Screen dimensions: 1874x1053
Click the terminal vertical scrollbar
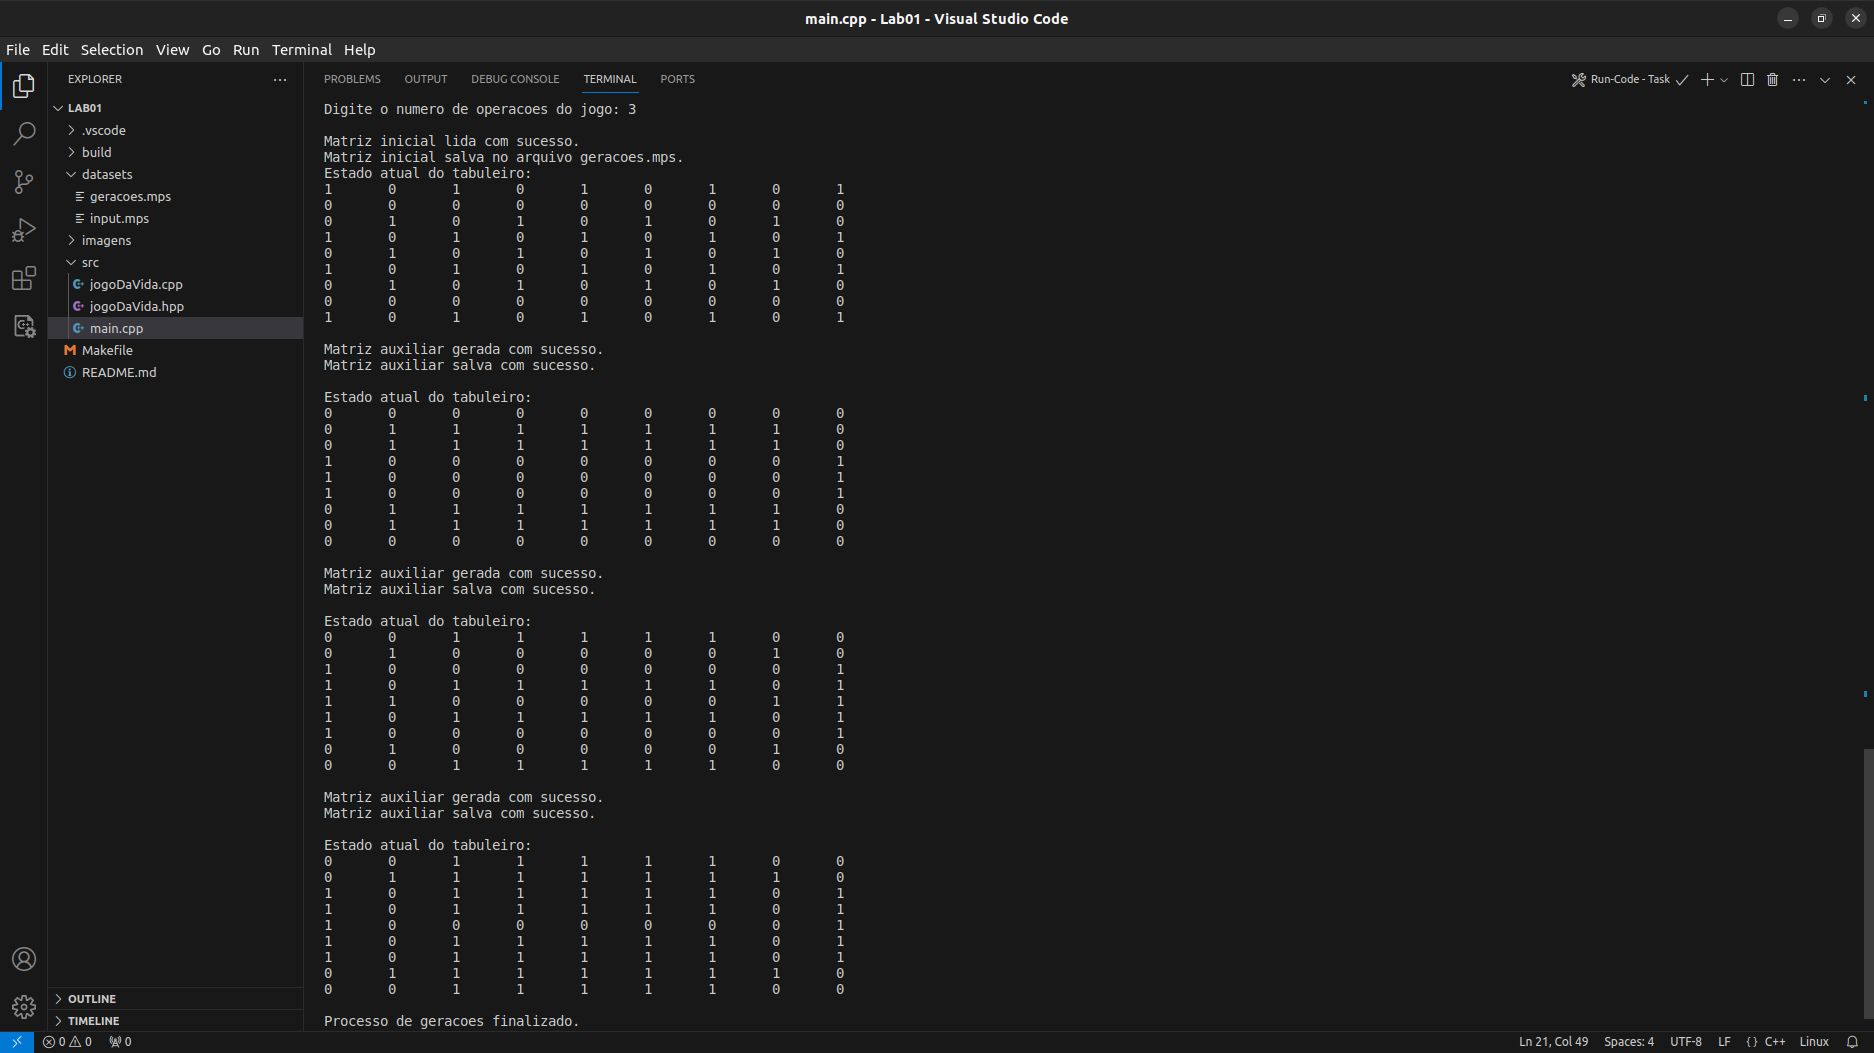(1868, 885)
